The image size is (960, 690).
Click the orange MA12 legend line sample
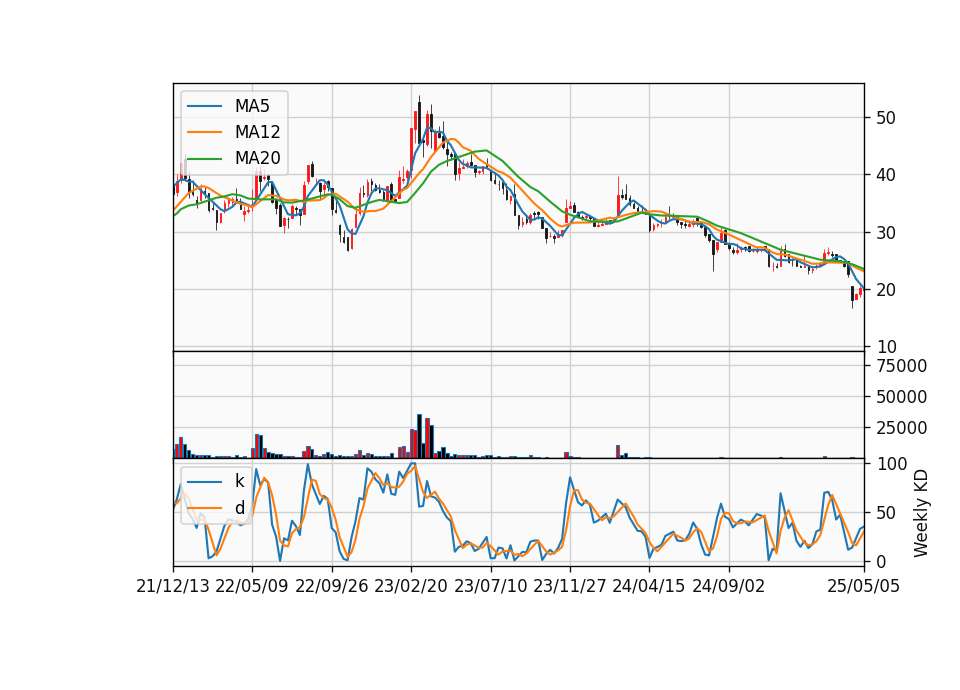(204, 132)
